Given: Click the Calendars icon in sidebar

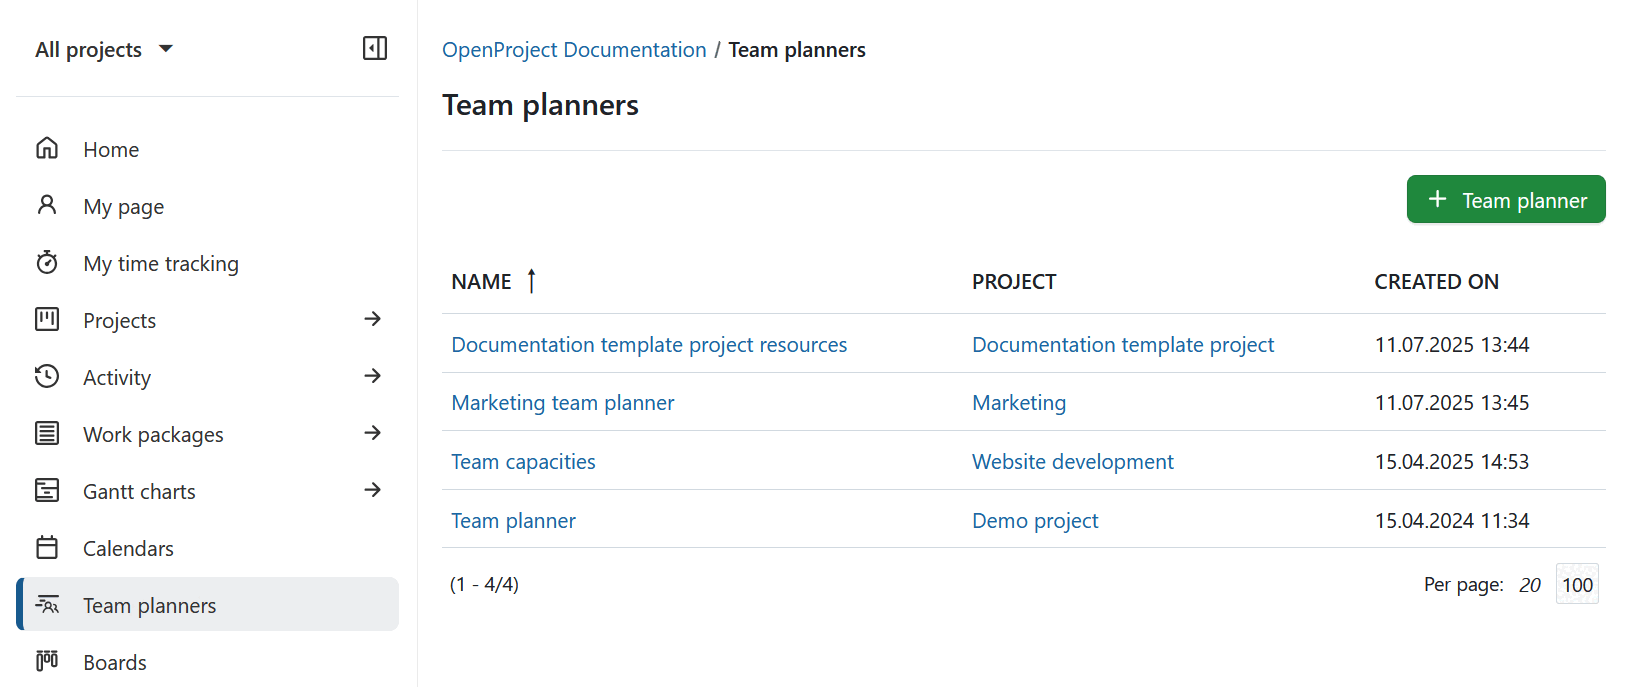Looking at the screenshot, I should (x=47, y=548).
